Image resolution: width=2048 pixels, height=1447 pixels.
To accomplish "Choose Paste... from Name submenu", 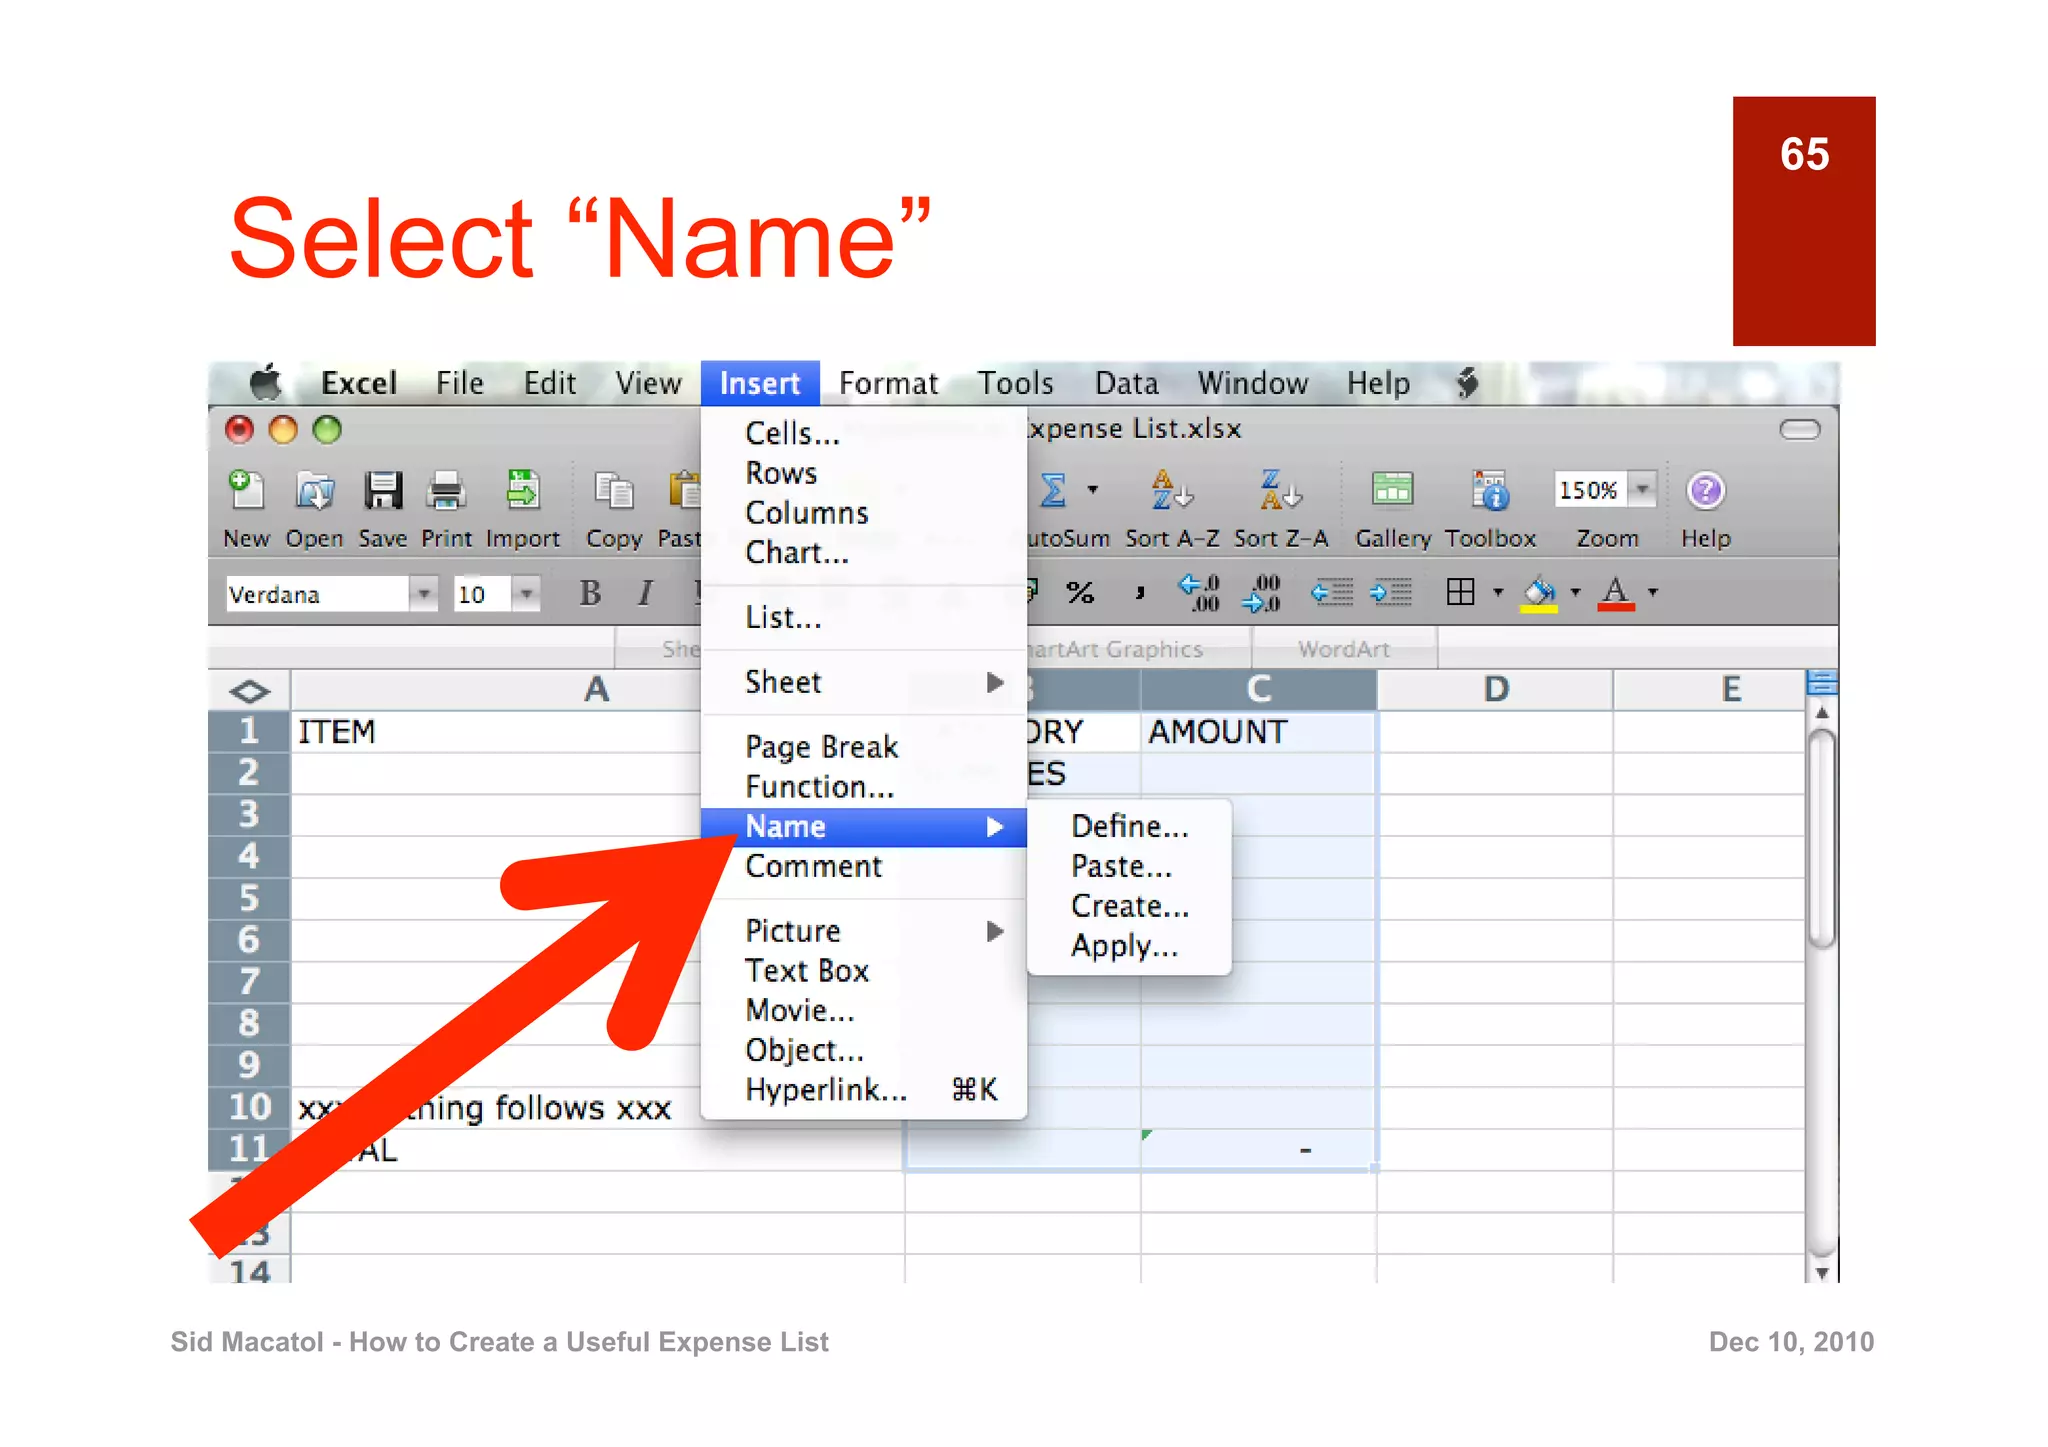I will (1130, 866).
